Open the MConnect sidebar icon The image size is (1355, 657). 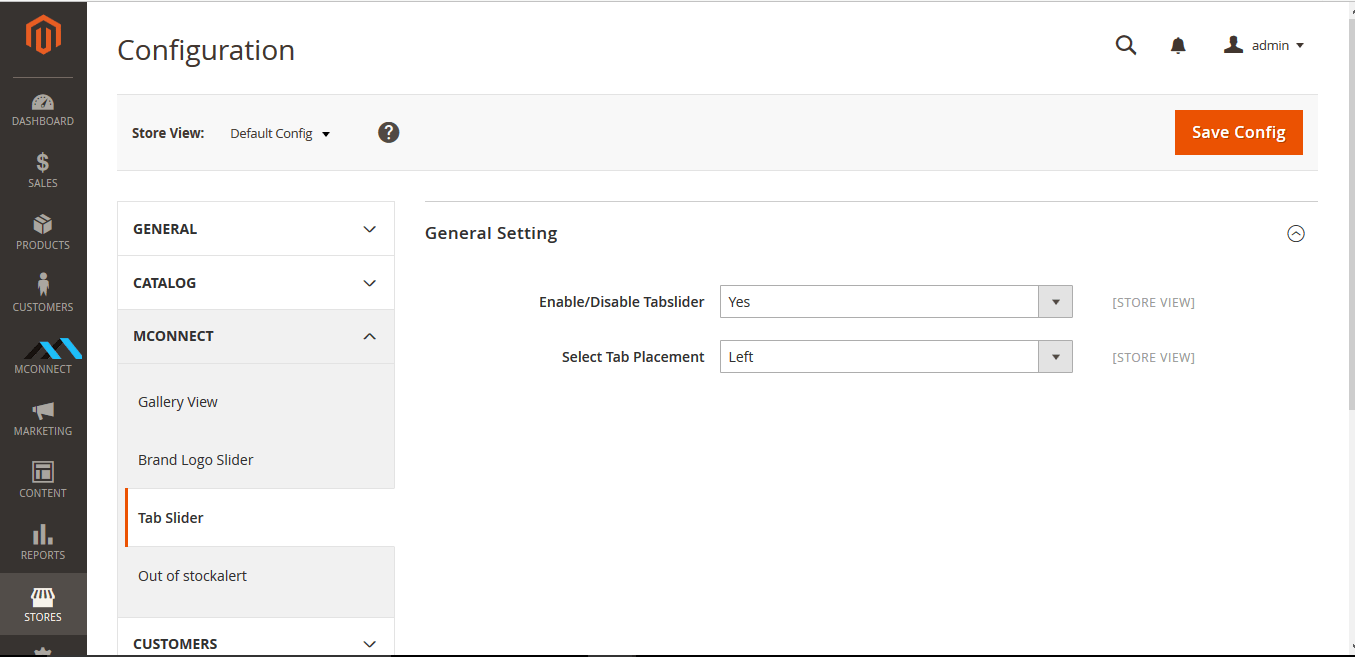click(x=43, y=348)
